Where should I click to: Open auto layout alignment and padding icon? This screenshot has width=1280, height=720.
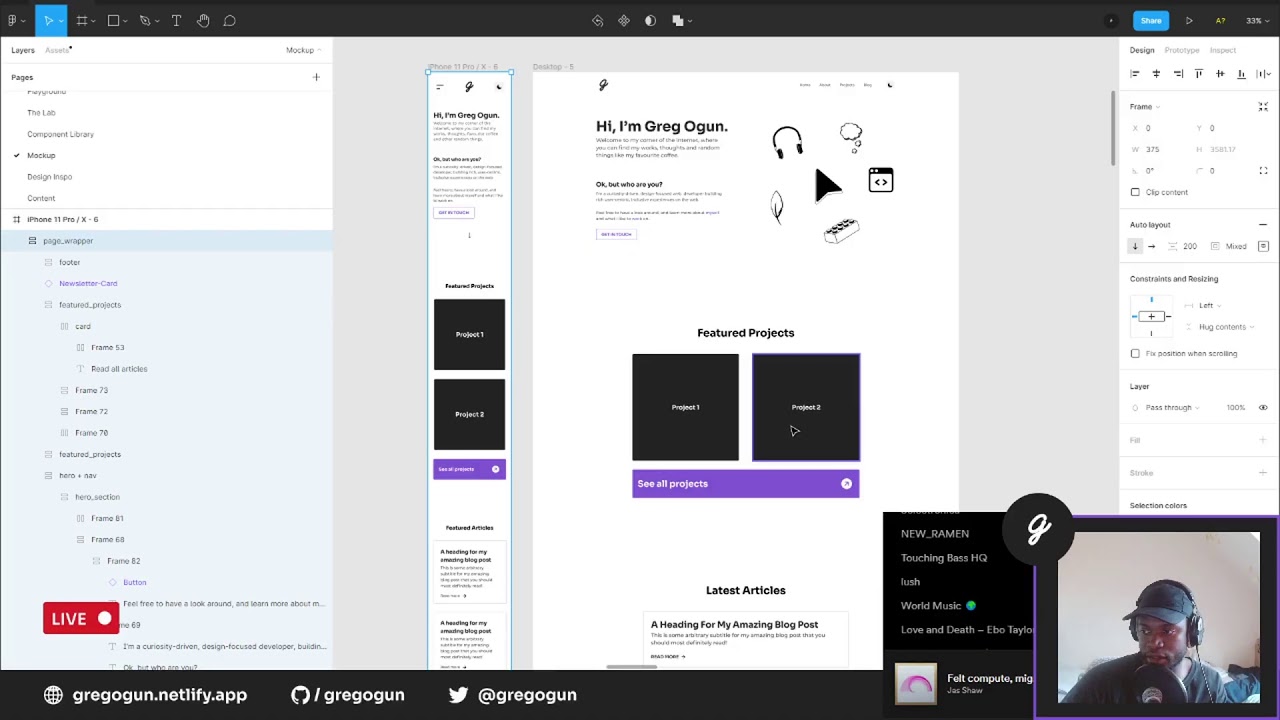[1263, 246]
